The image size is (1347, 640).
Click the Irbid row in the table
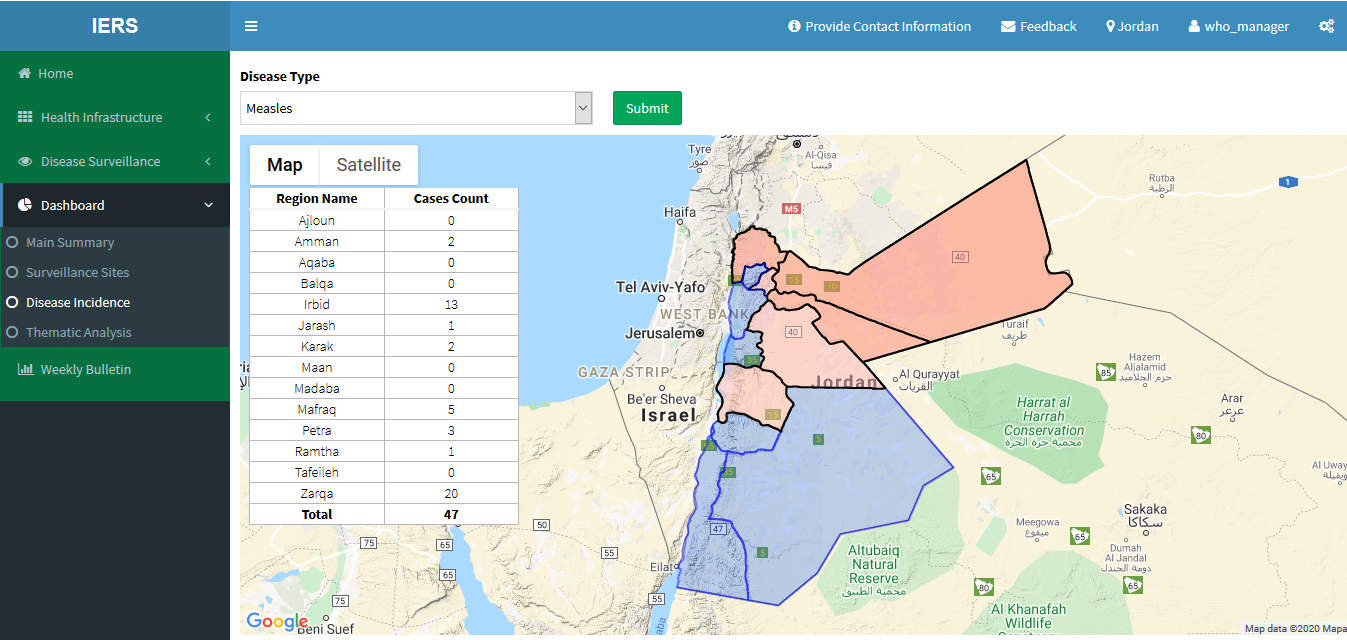(x=384, y=304)
